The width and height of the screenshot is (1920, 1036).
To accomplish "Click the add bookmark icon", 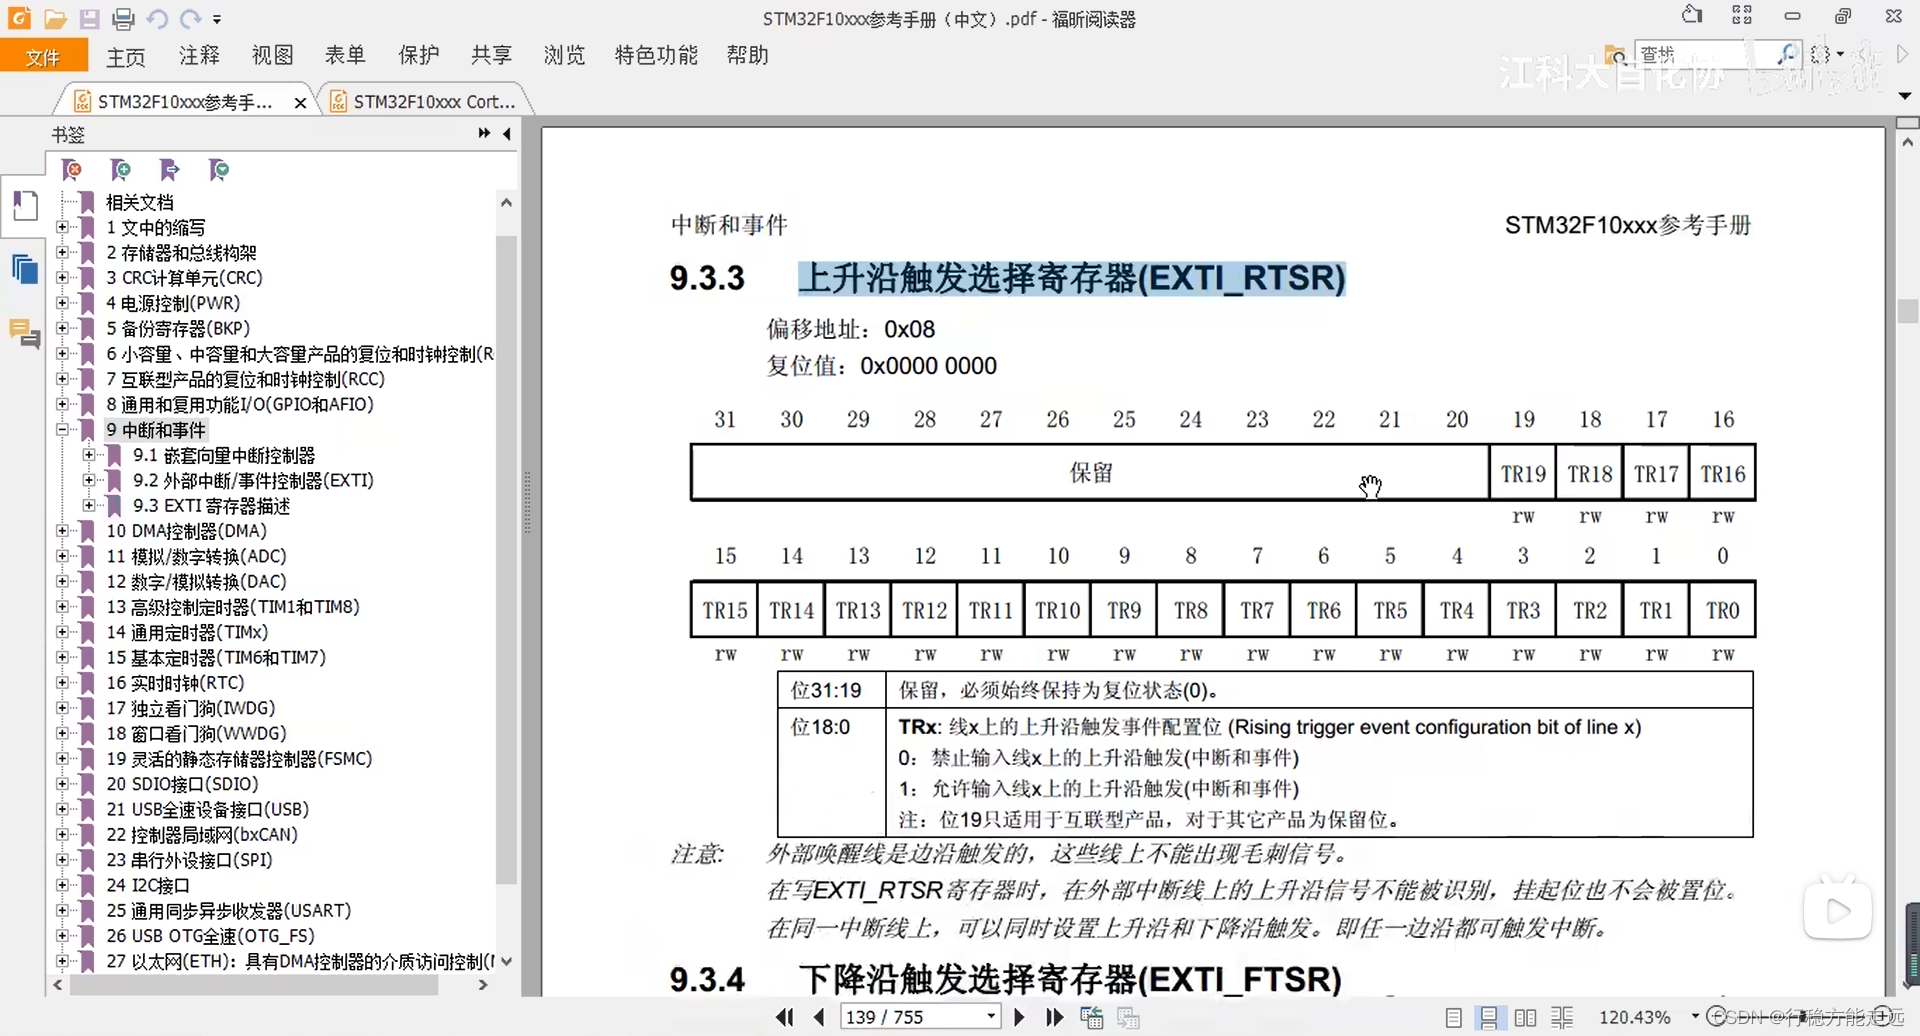I will point(121,170).
